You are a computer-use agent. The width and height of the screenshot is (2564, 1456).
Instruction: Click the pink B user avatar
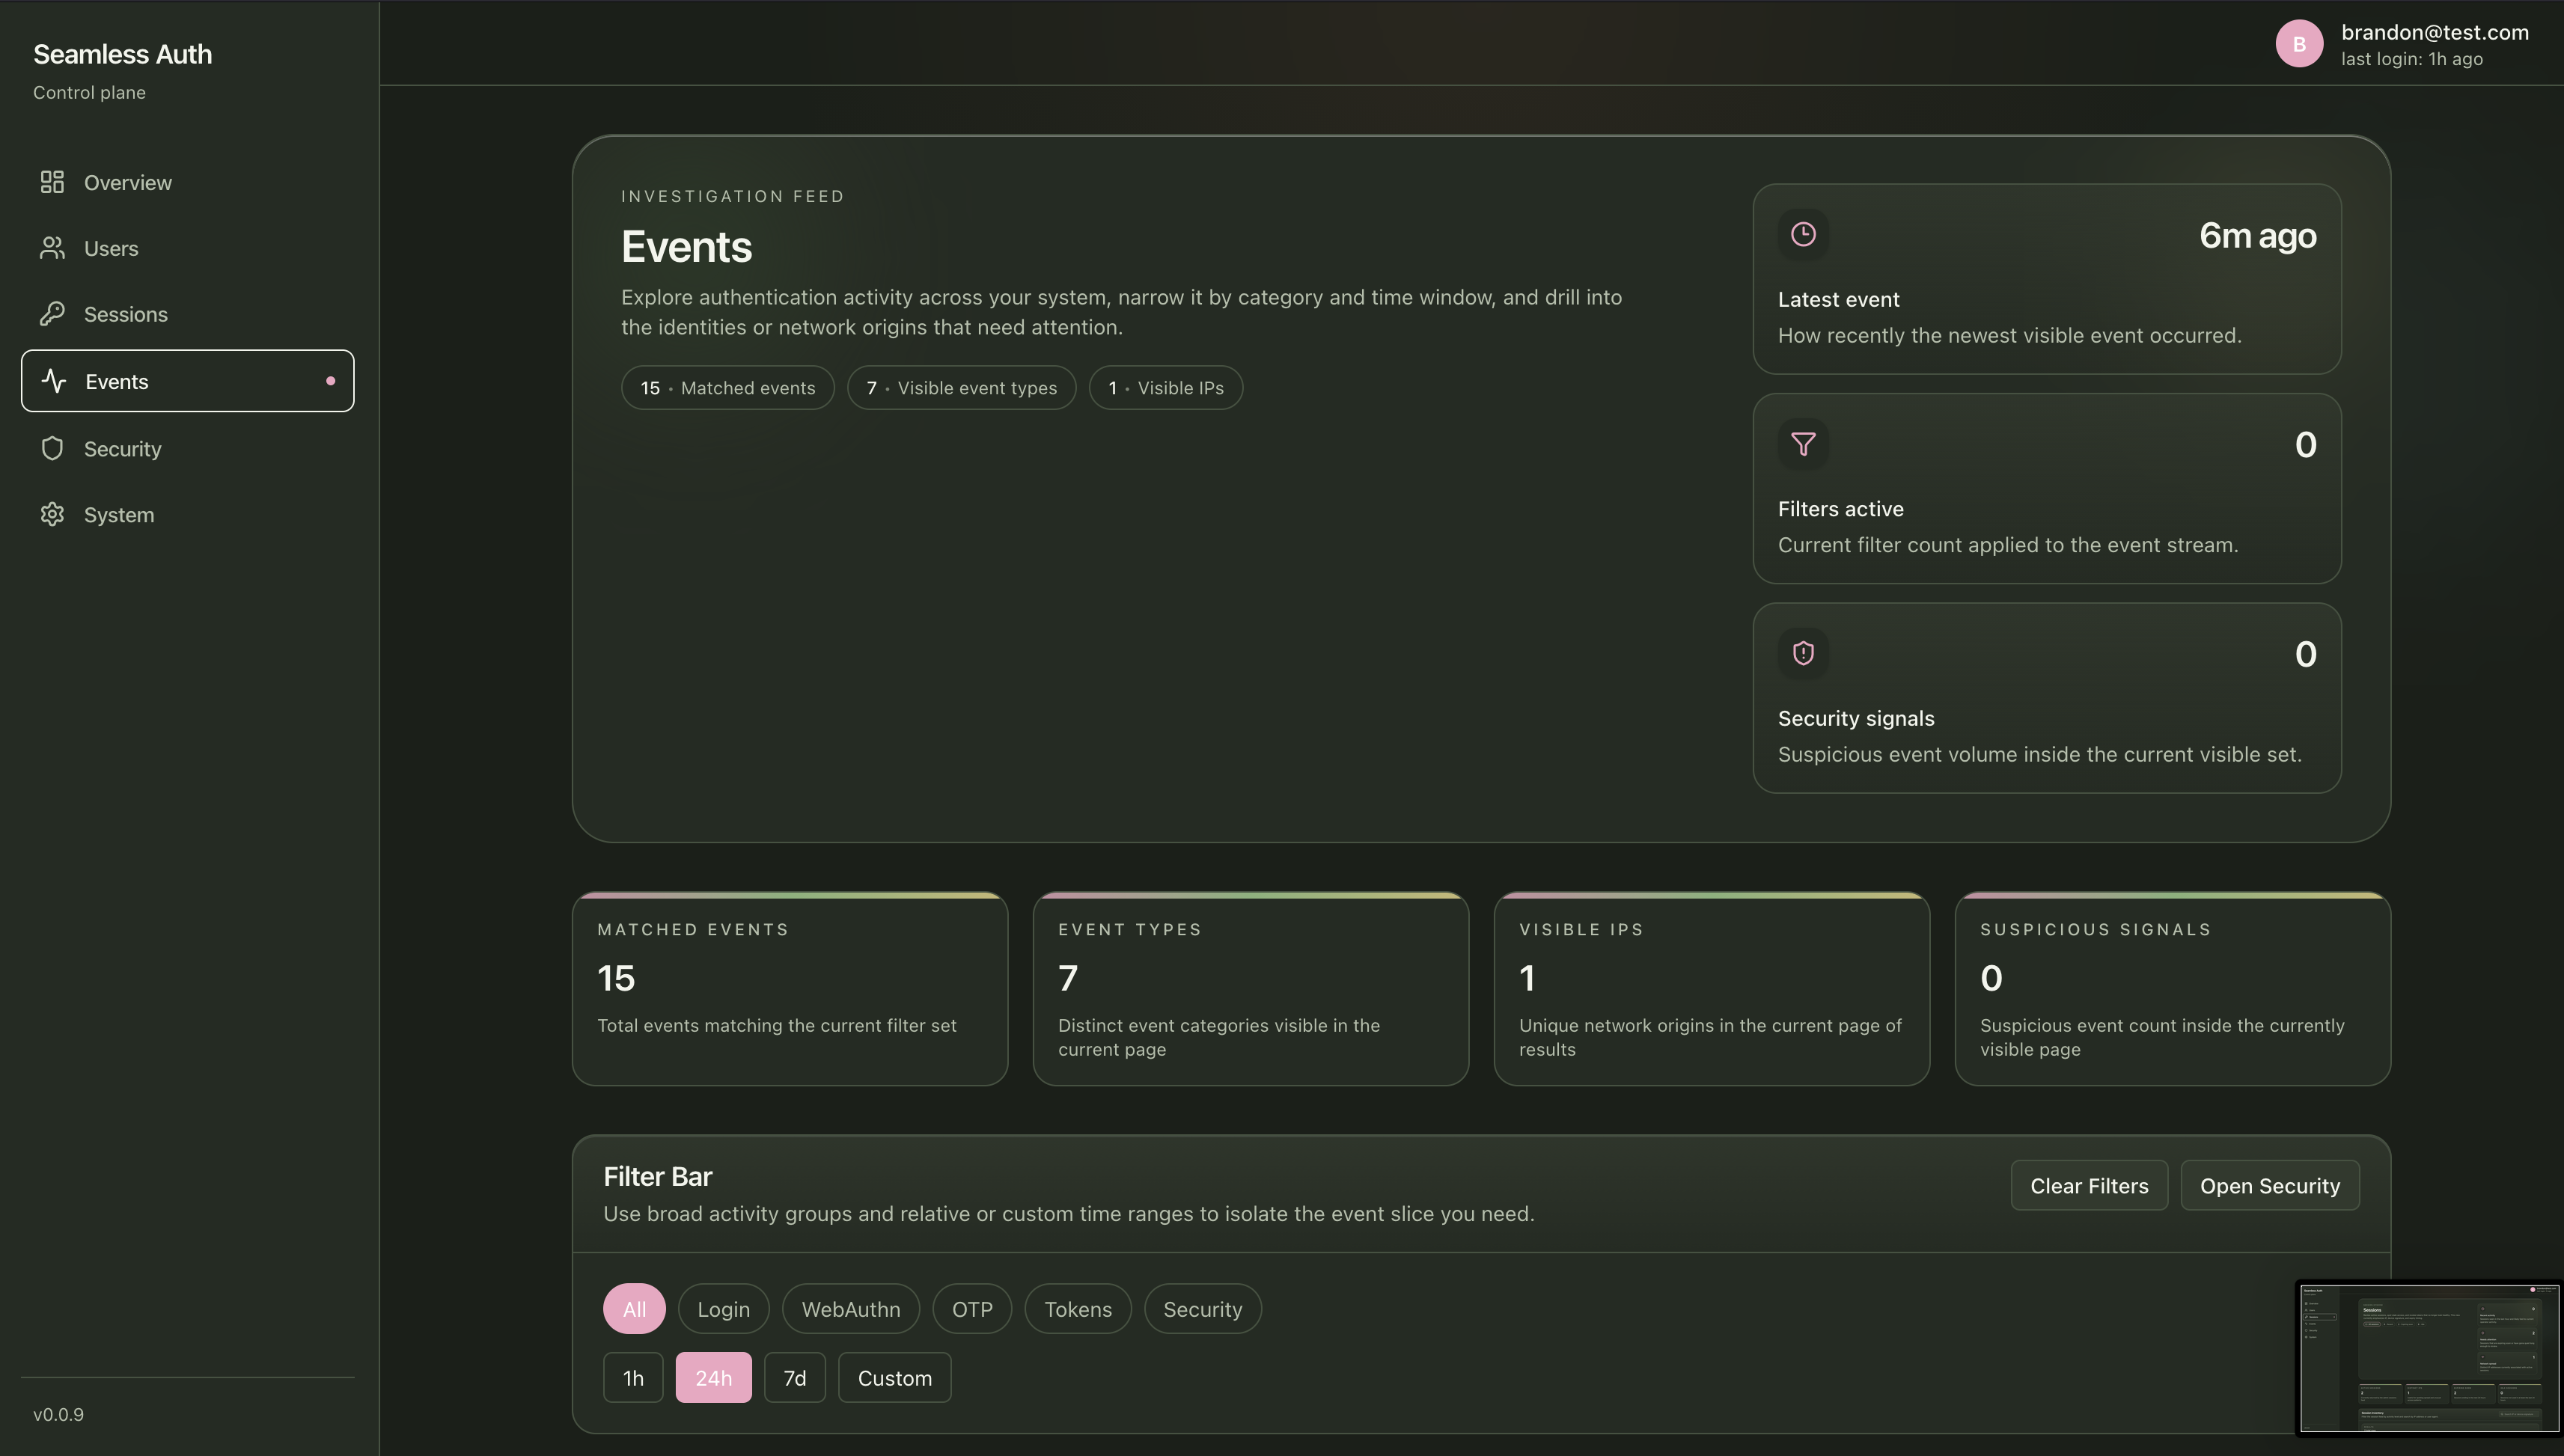coord(2299,44)
